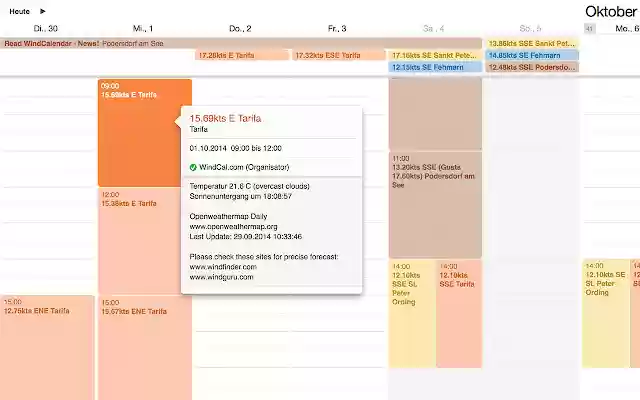Go to next week with the arrow
The height and width of the screenshot is (400, 640).
coord(42,11)
